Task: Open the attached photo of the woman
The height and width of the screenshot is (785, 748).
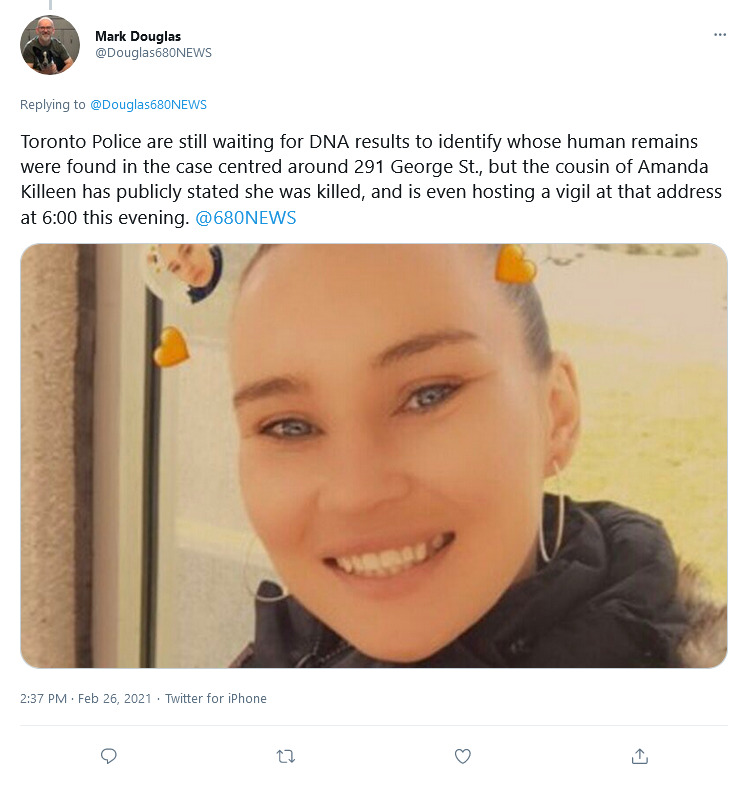Action: pos(373,456)
